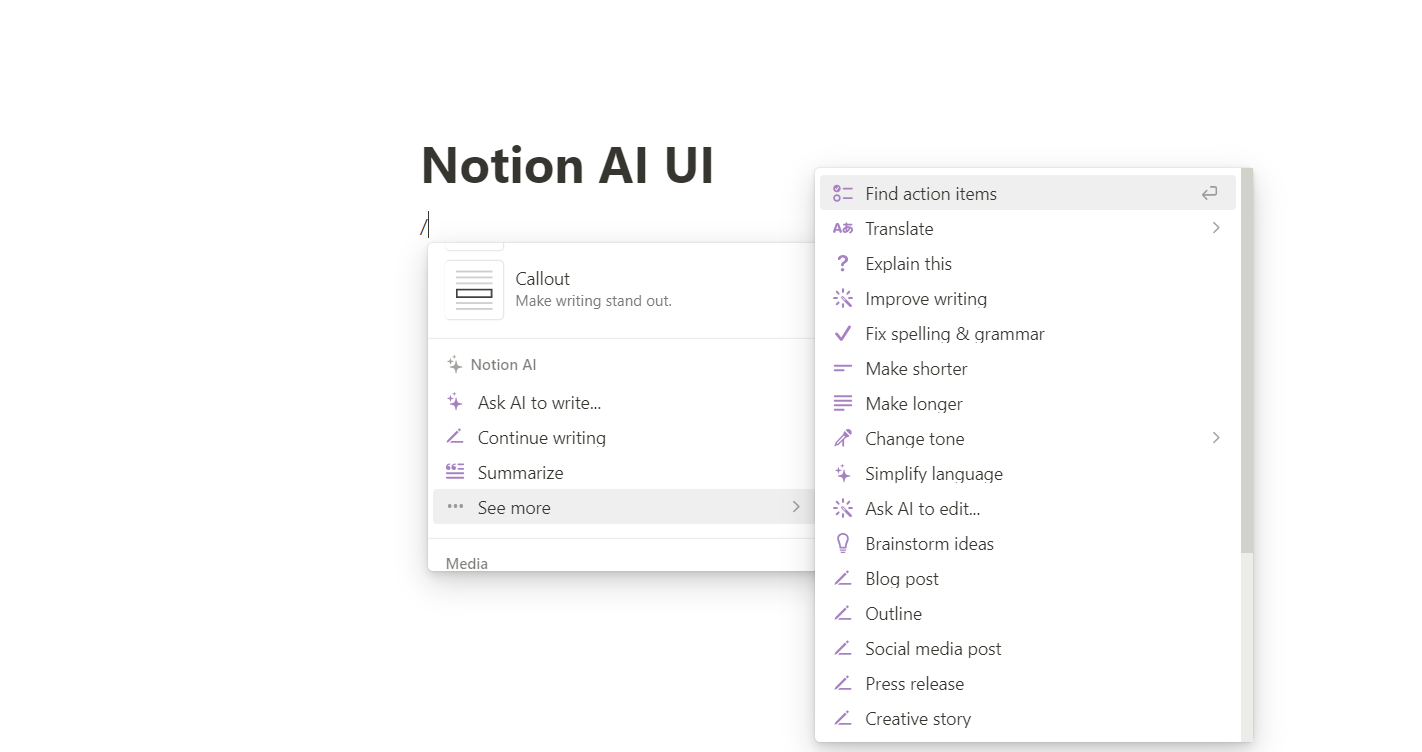Open the See more menu entry
Screen dimensions: 1422x752
click(624, 507)
